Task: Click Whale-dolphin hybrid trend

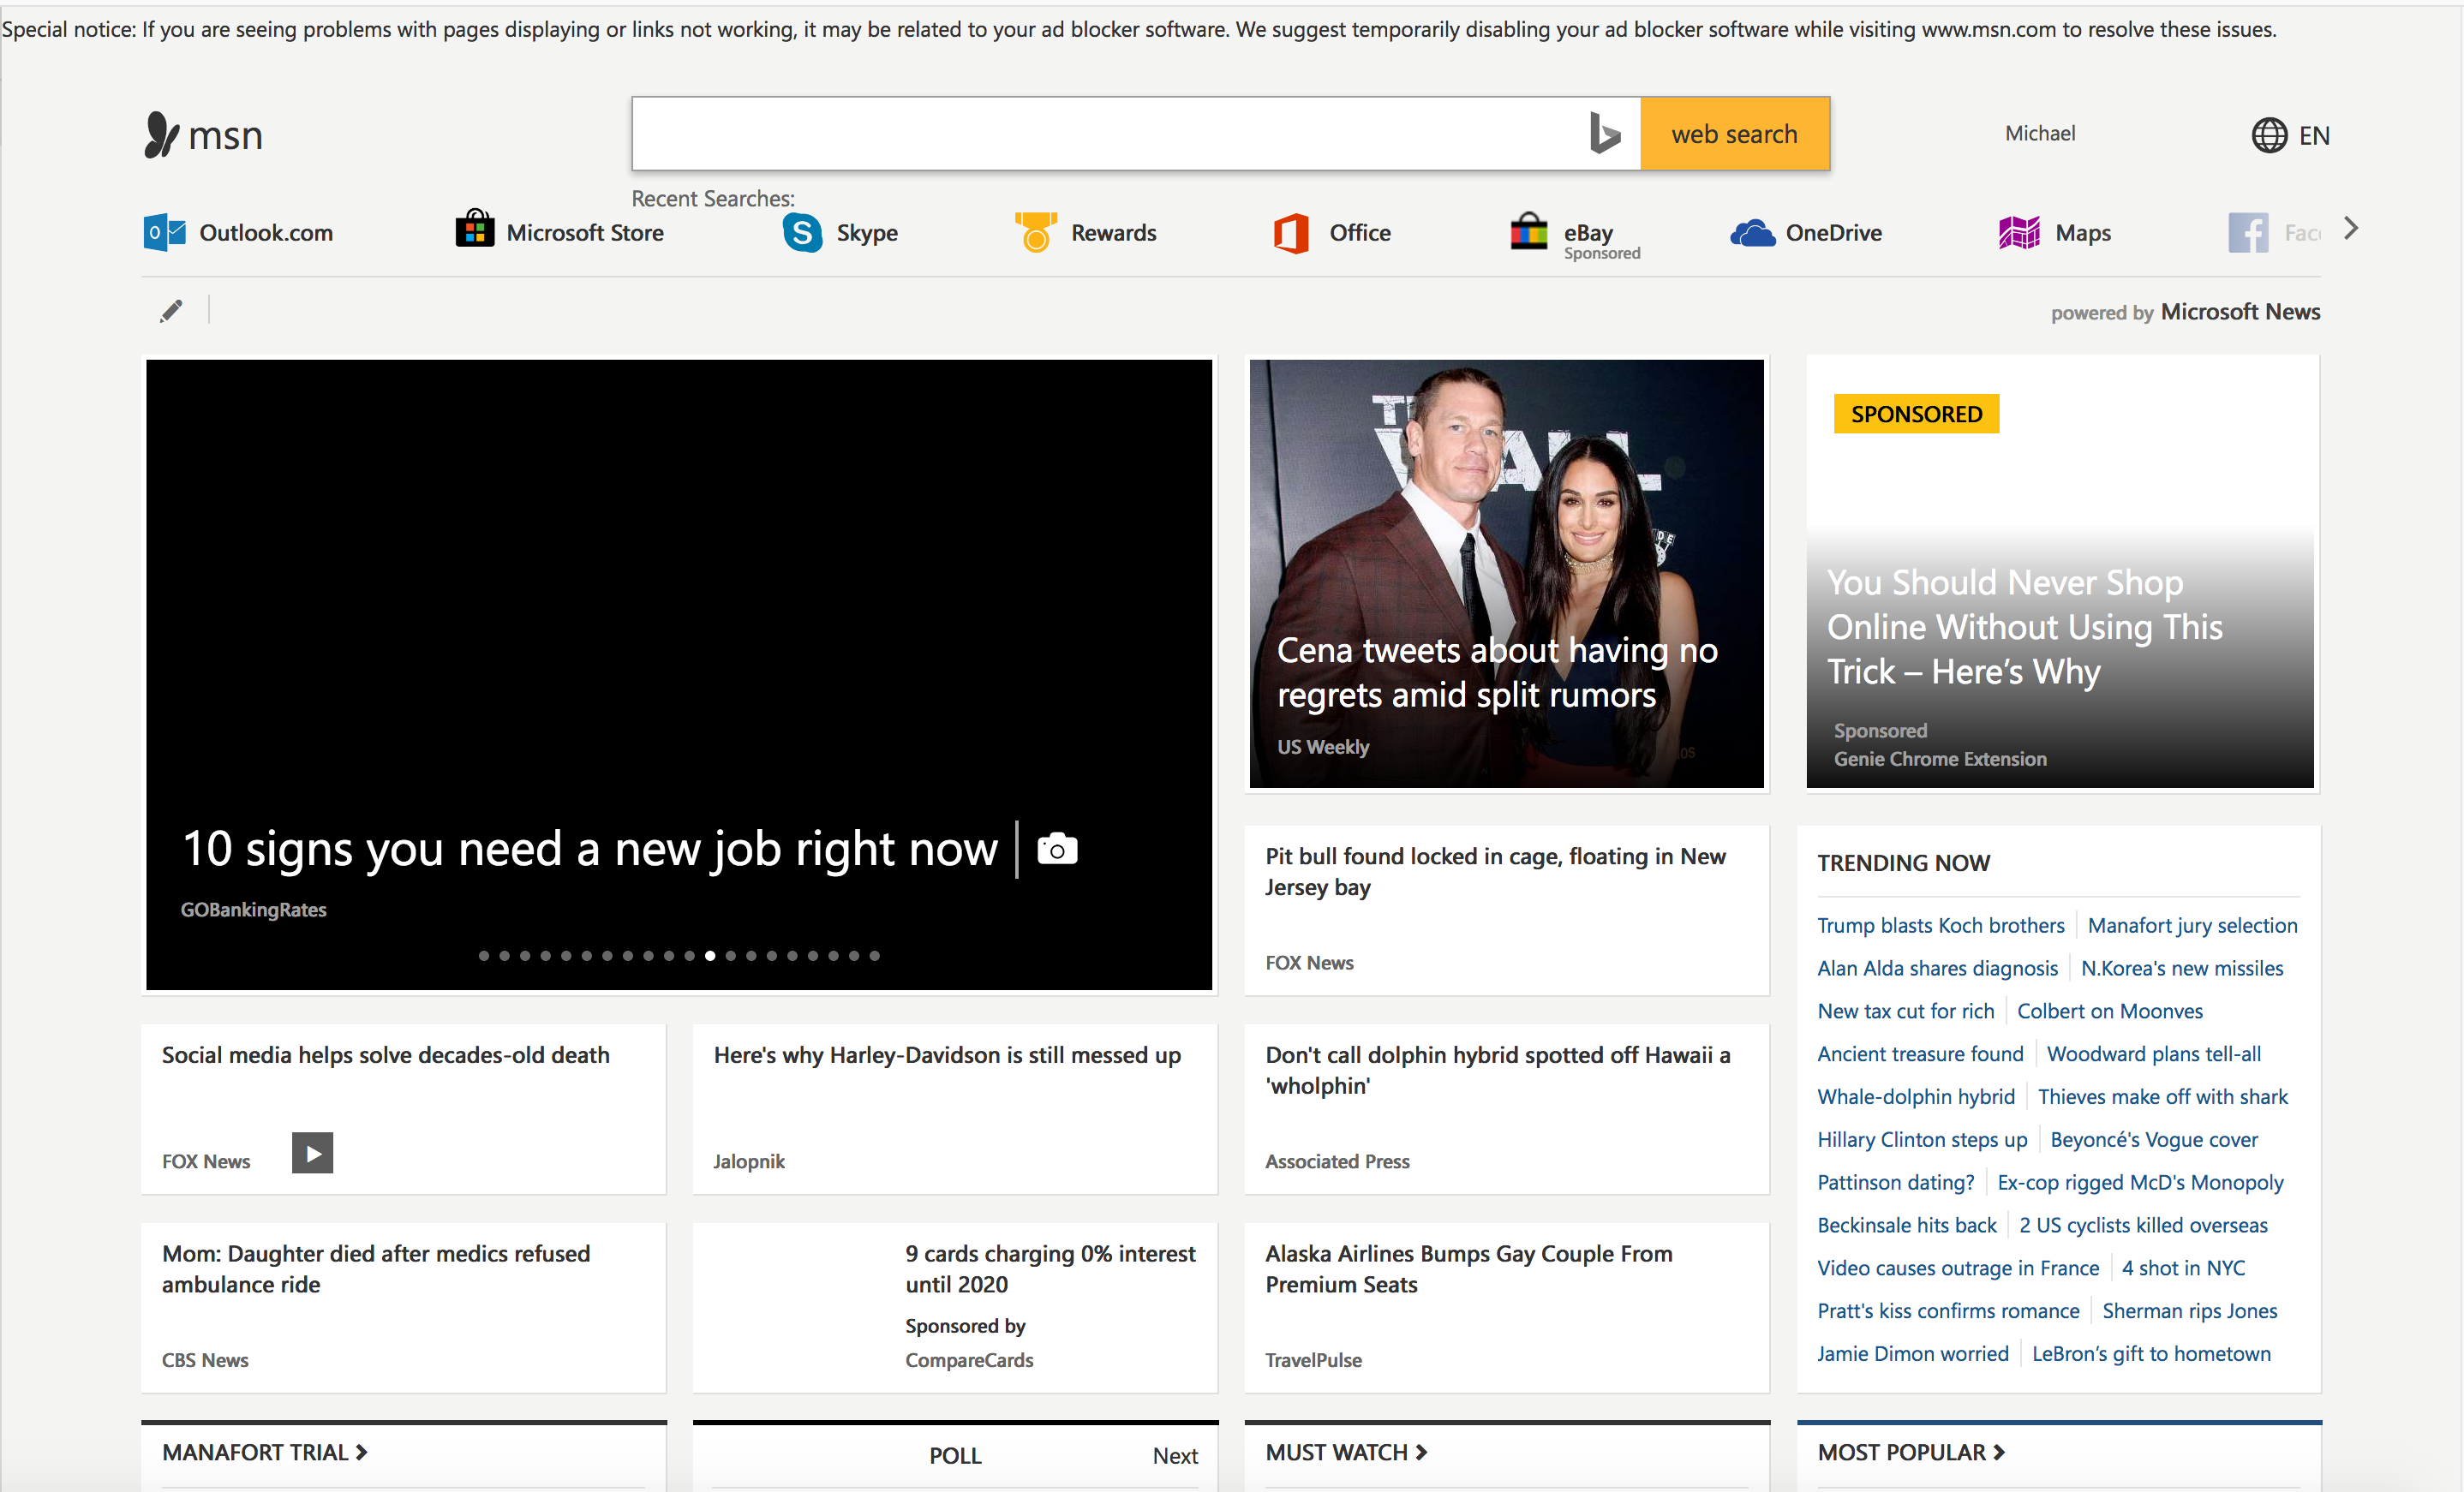Action: coord(1916,1097)
